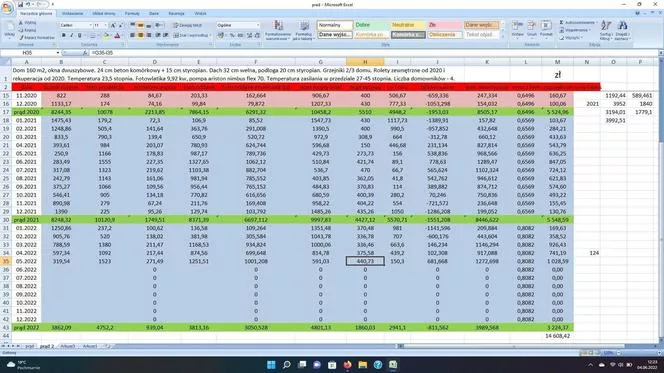Click the Copy (Kopiuj) icon
The image size is (664, 373).
pyautogui.click(x=20, y=30)
